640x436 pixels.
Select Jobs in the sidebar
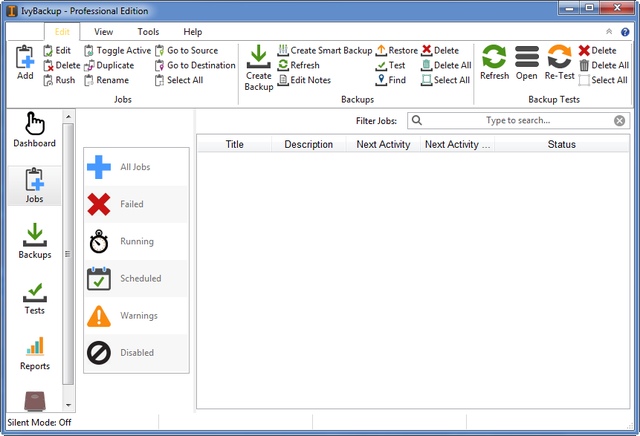[x=35, y=186]
